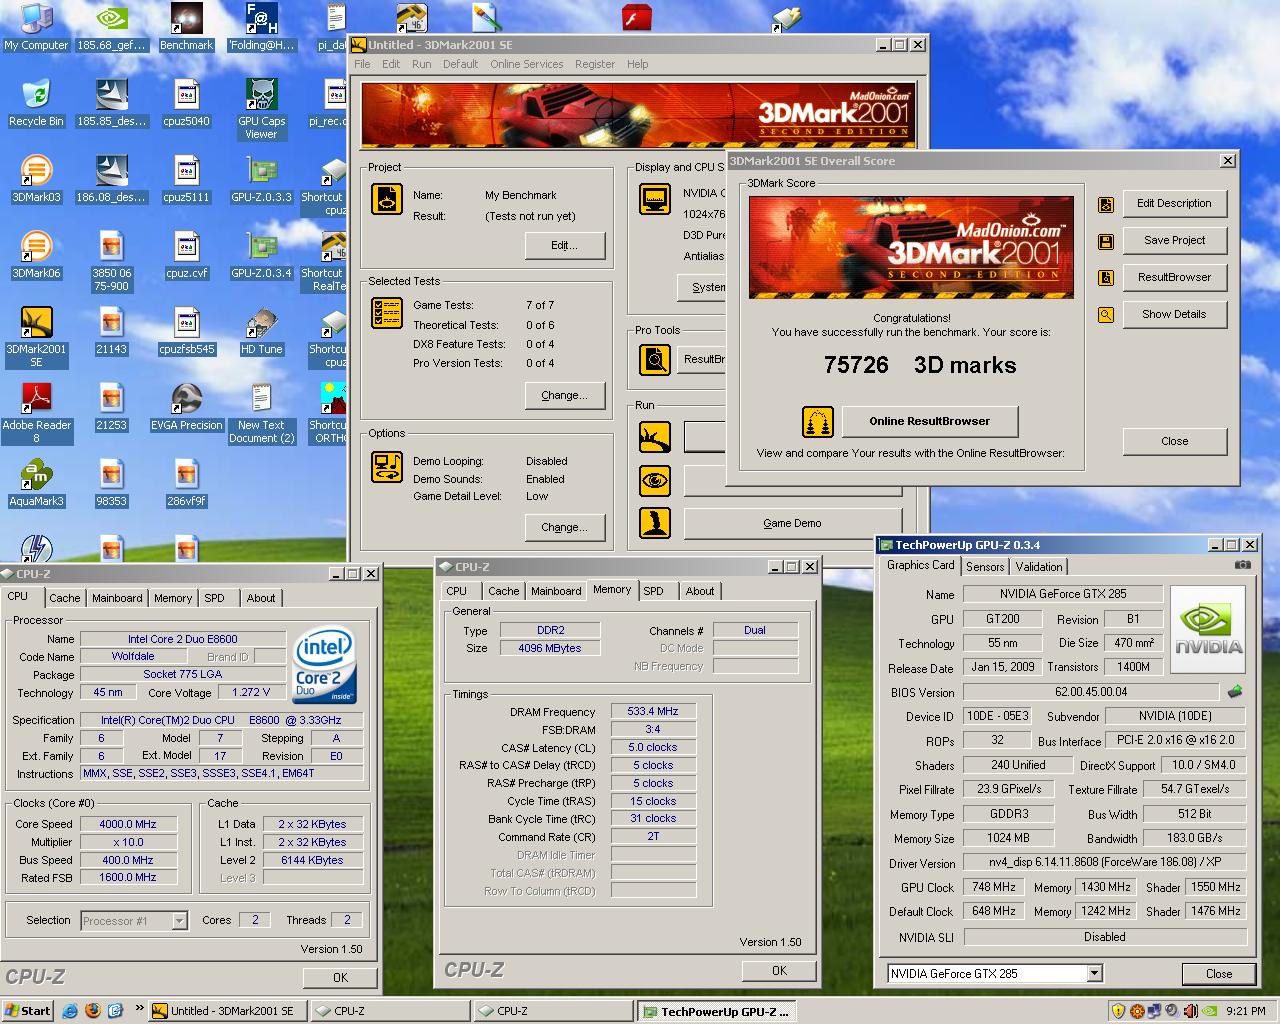This screenshot has width=1280, height=1024.
Task: Click the 75726 3D marks score text
Action: (919, 365)
